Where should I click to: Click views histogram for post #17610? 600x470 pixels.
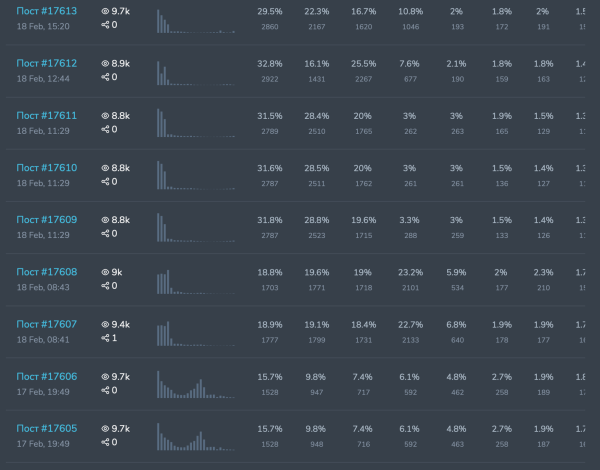coord(196,175)
